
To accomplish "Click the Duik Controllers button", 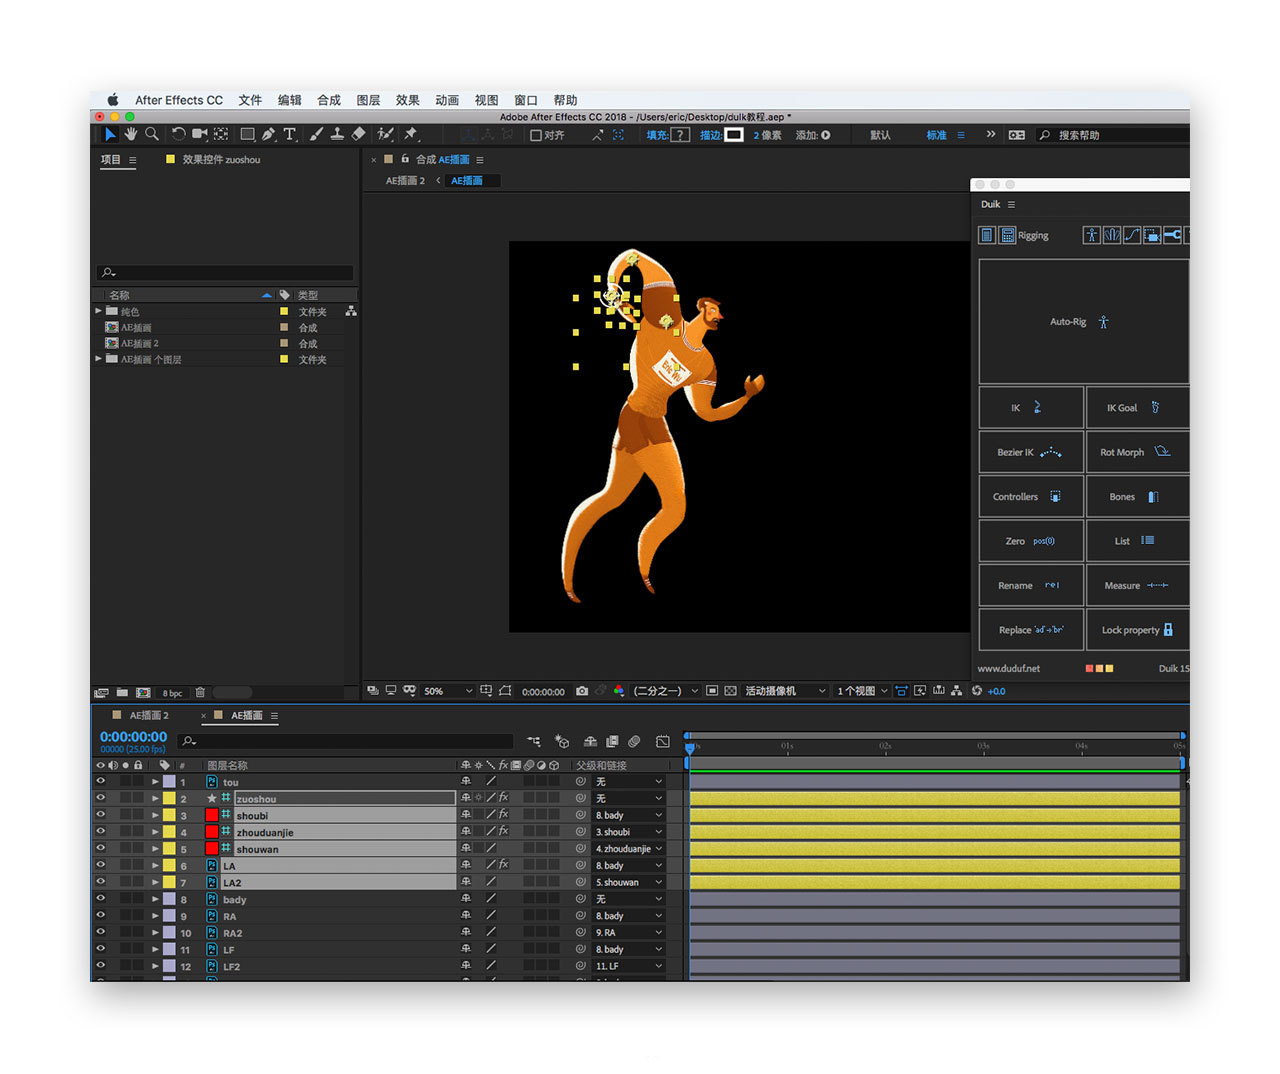I will 1031,497.
